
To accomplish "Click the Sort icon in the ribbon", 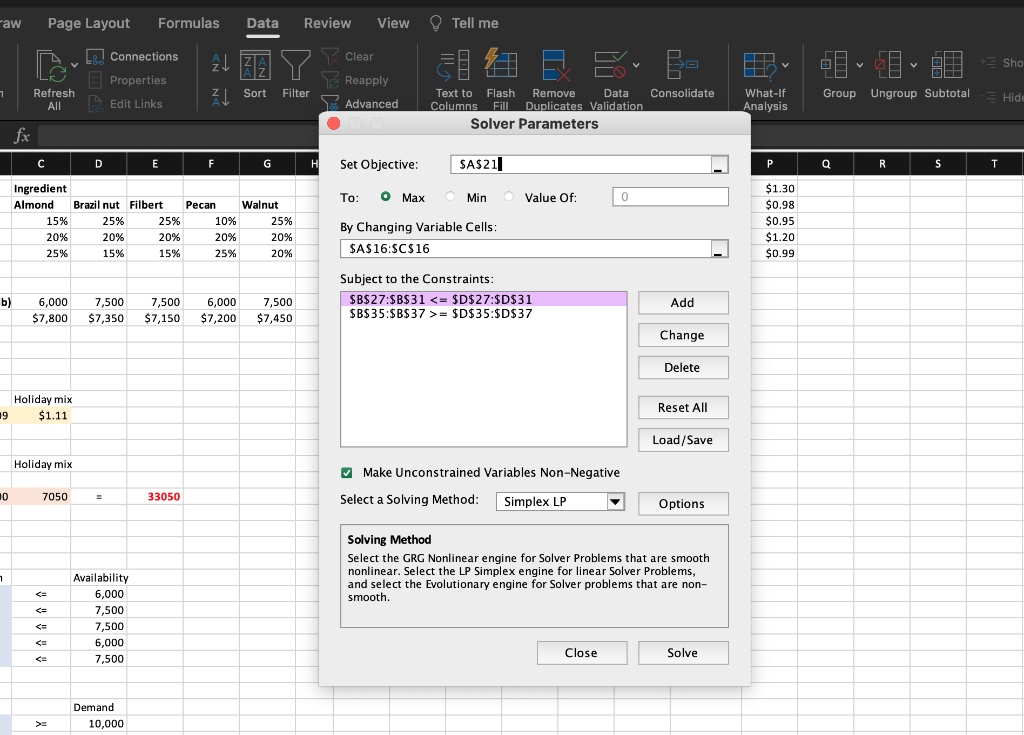I will pos(255,66).
